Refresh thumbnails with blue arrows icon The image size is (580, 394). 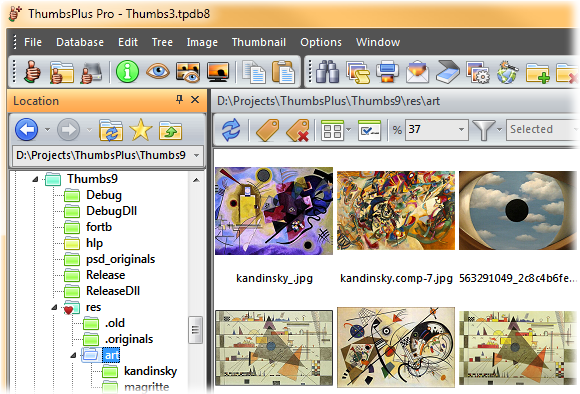[231, 130]
